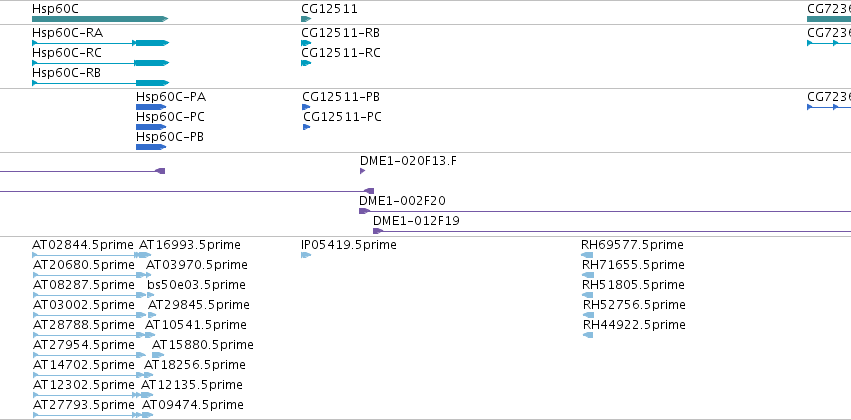Select the Hsp60C-RC transcript glyph
Screen dimensions: 851x420
pos(100,63)
